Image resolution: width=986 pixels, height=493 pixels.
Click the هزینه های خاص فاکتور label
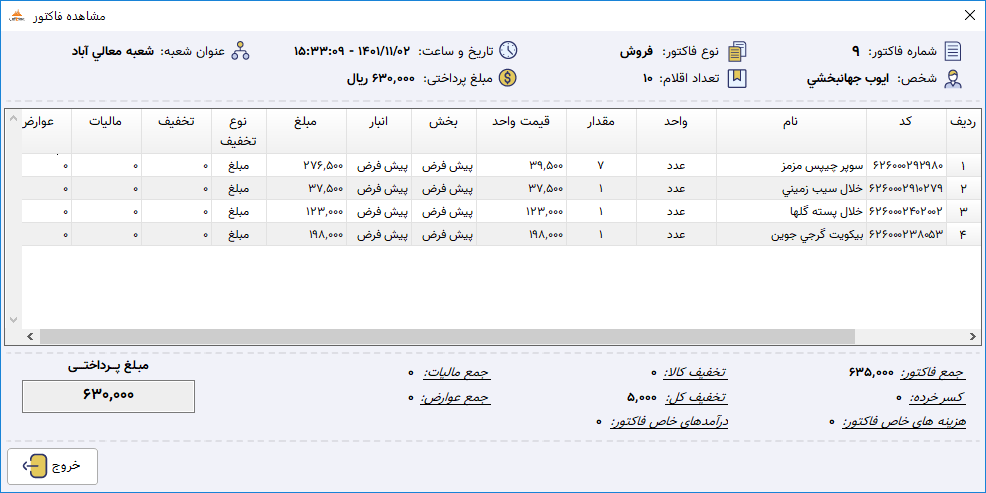click(904, 422)
